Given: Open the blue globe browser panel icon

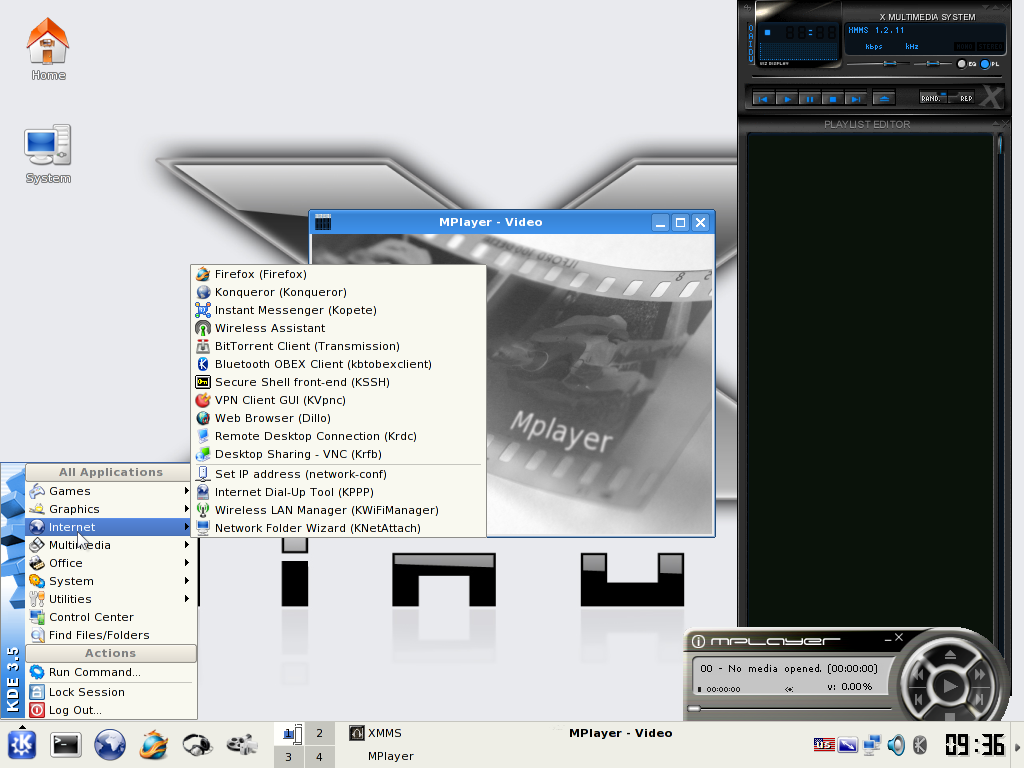Looking at the screenshot, I should point(110,744).
